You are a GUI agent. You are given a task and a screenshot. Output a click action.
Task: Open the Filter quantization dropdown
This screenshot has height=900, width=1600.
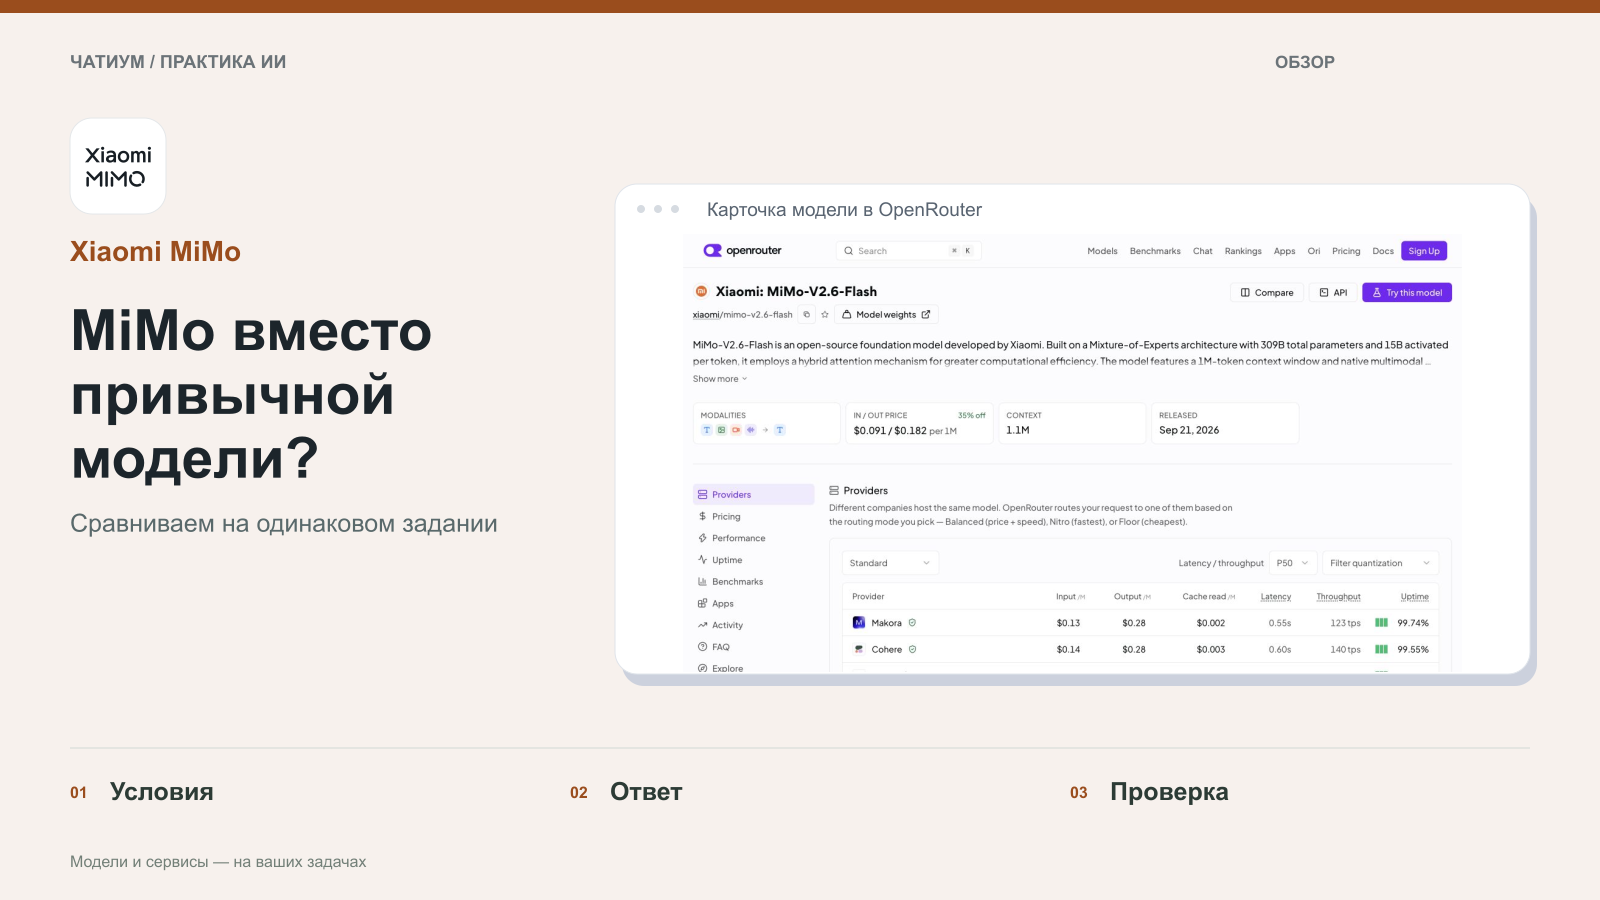(1380, 563)
